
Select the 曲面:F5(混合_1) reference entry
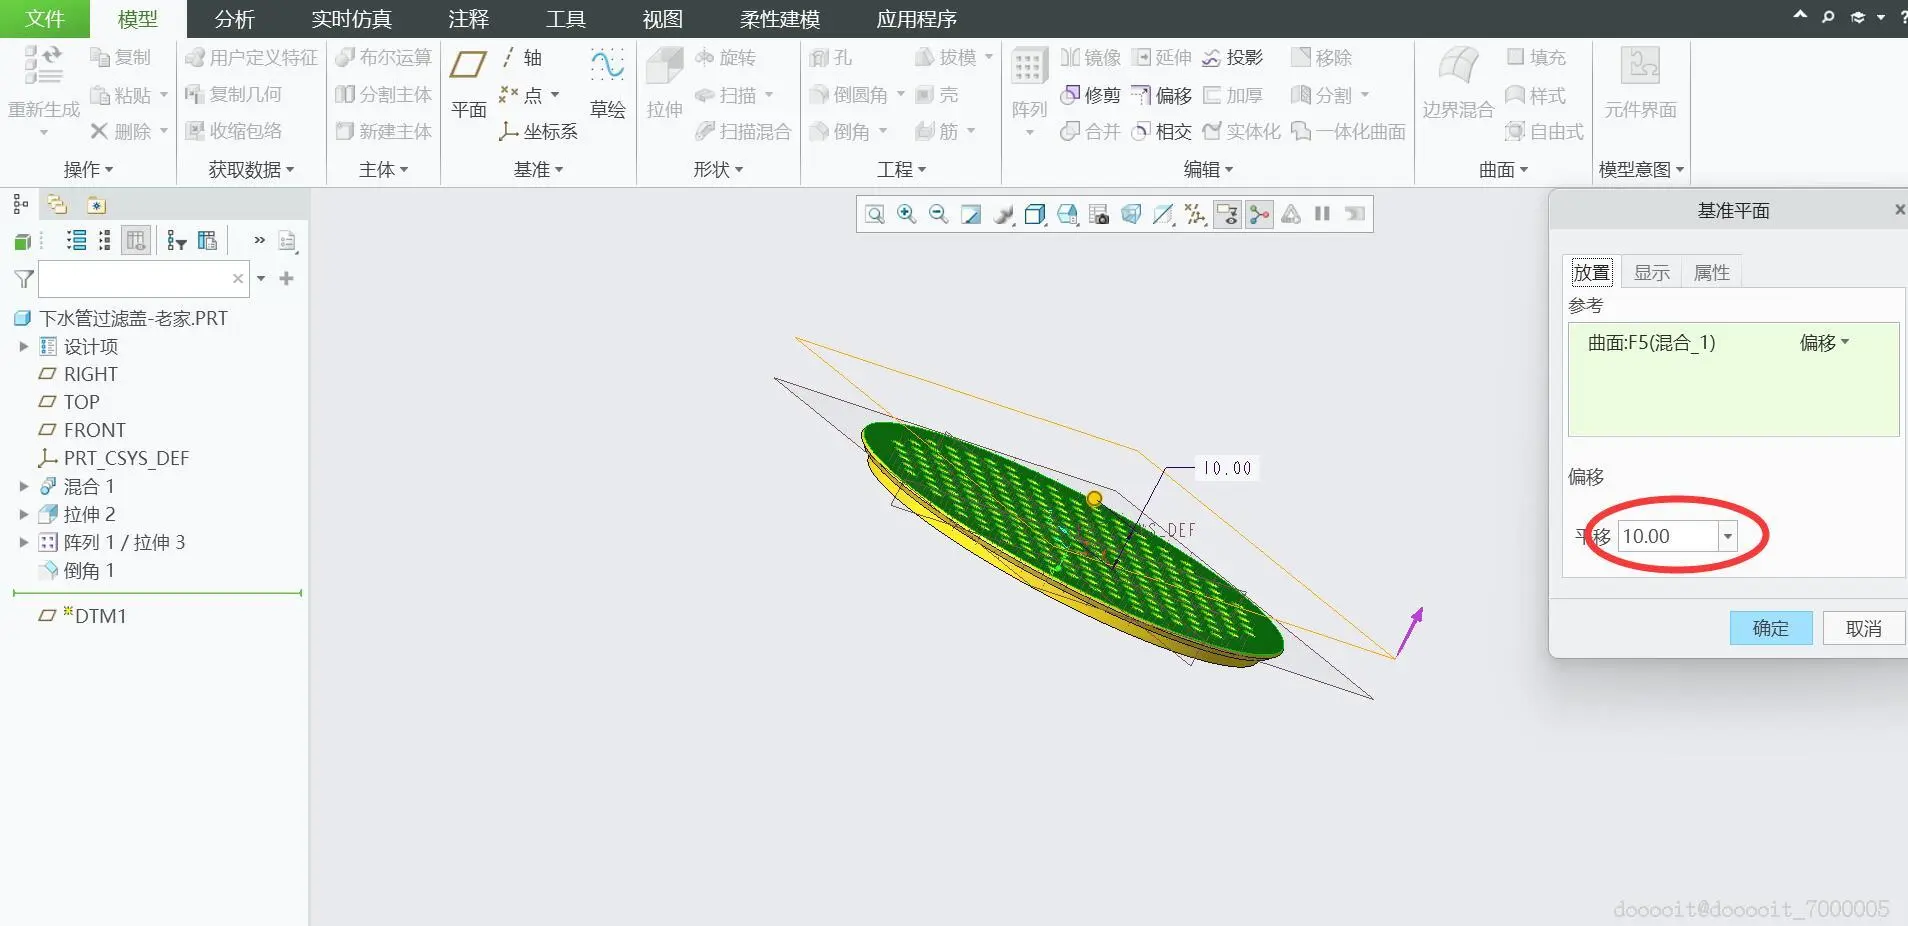point(1651,343)
